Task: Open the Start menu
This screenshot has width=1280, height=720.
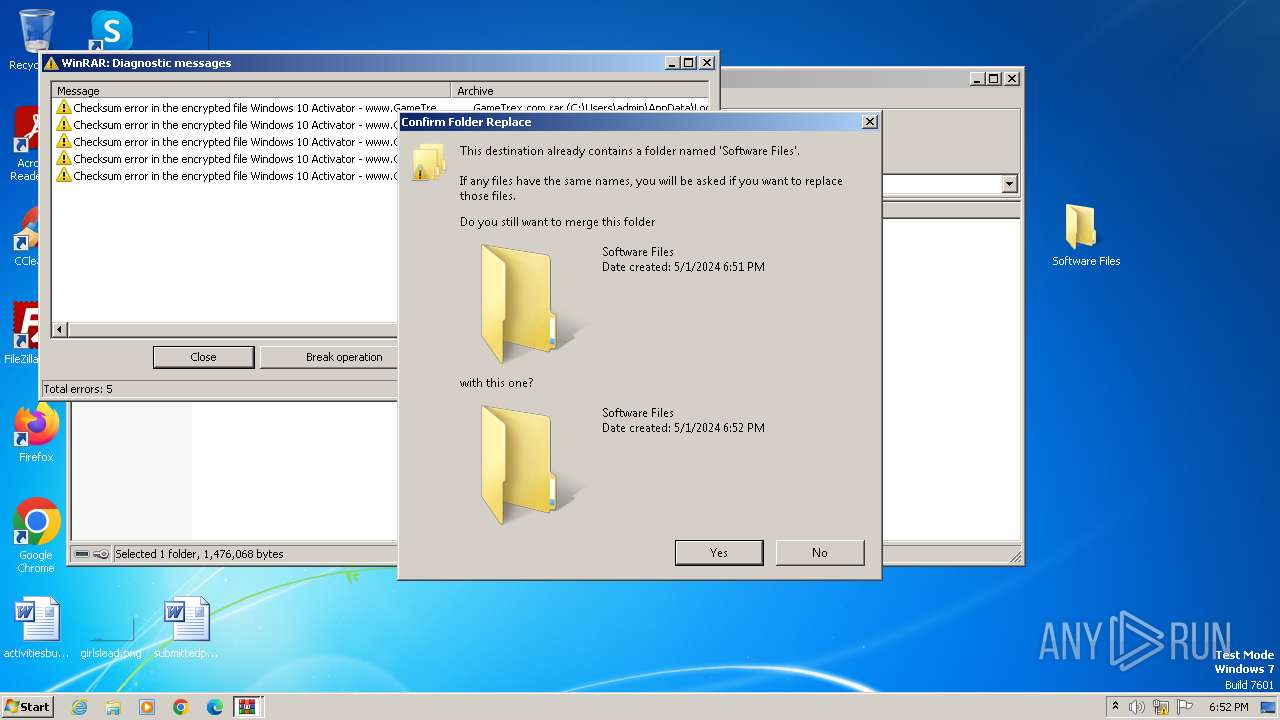Action: click(28, 707)
